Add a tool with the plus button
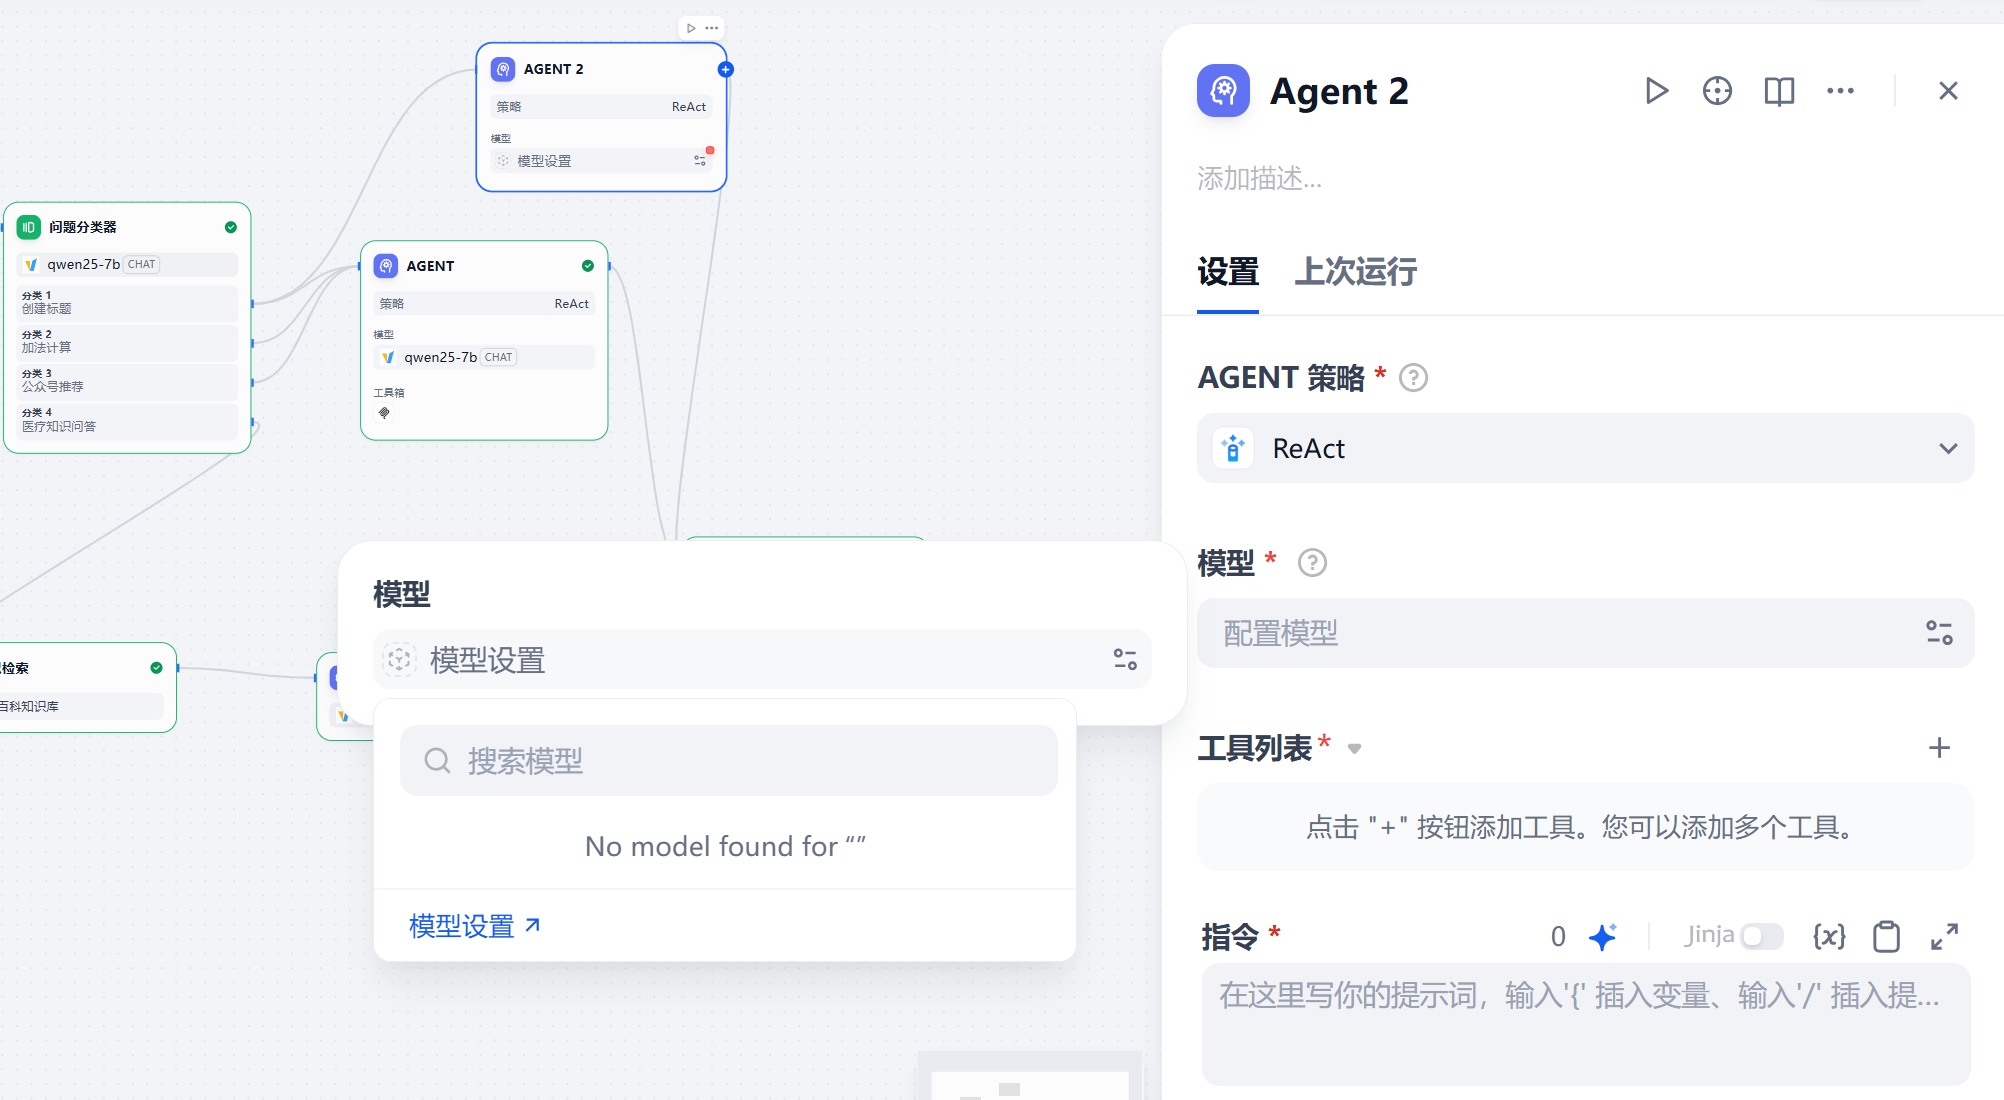This screenshot has width=2004, height=1100. tap(1940, 747)
